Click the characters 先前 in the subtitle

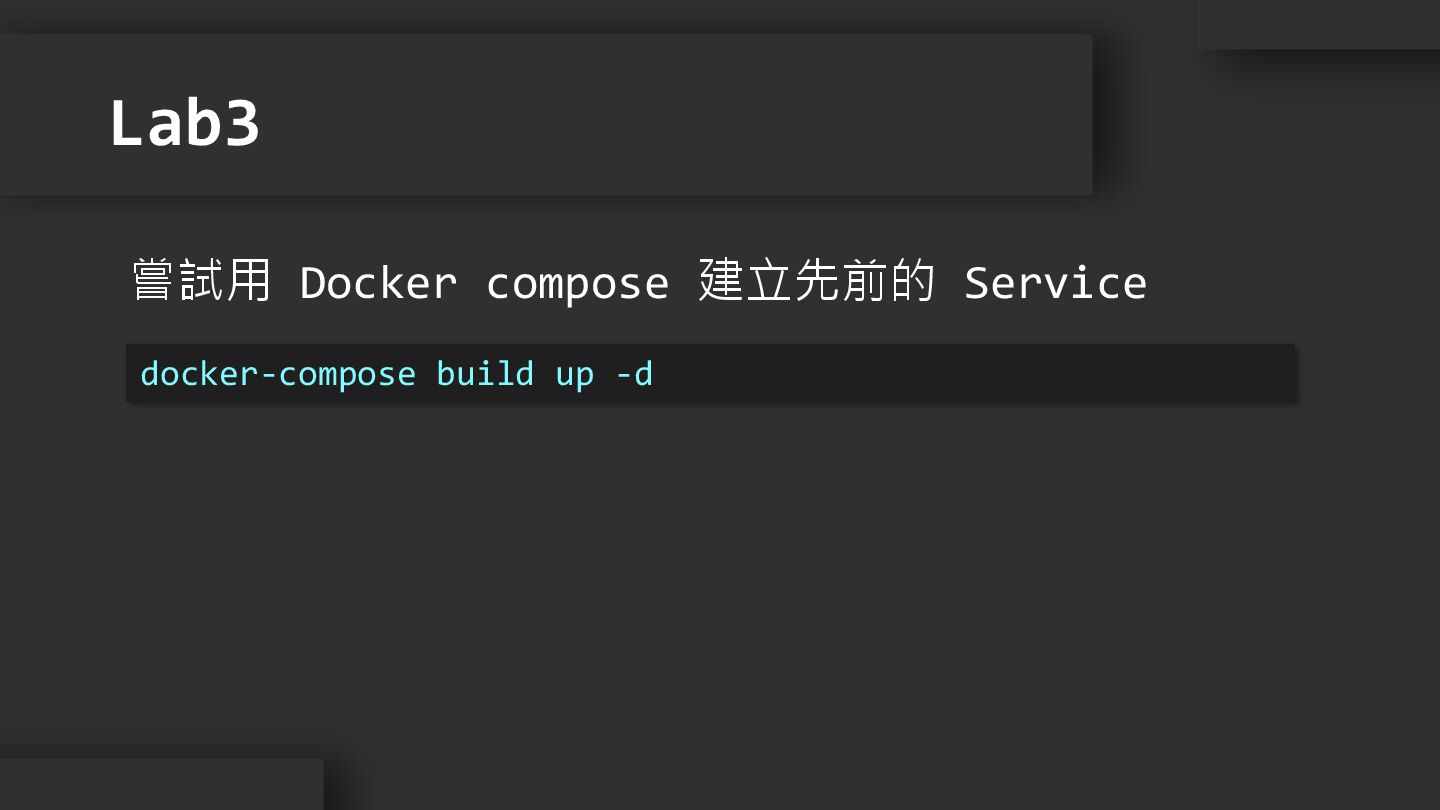tap(839, 281)
